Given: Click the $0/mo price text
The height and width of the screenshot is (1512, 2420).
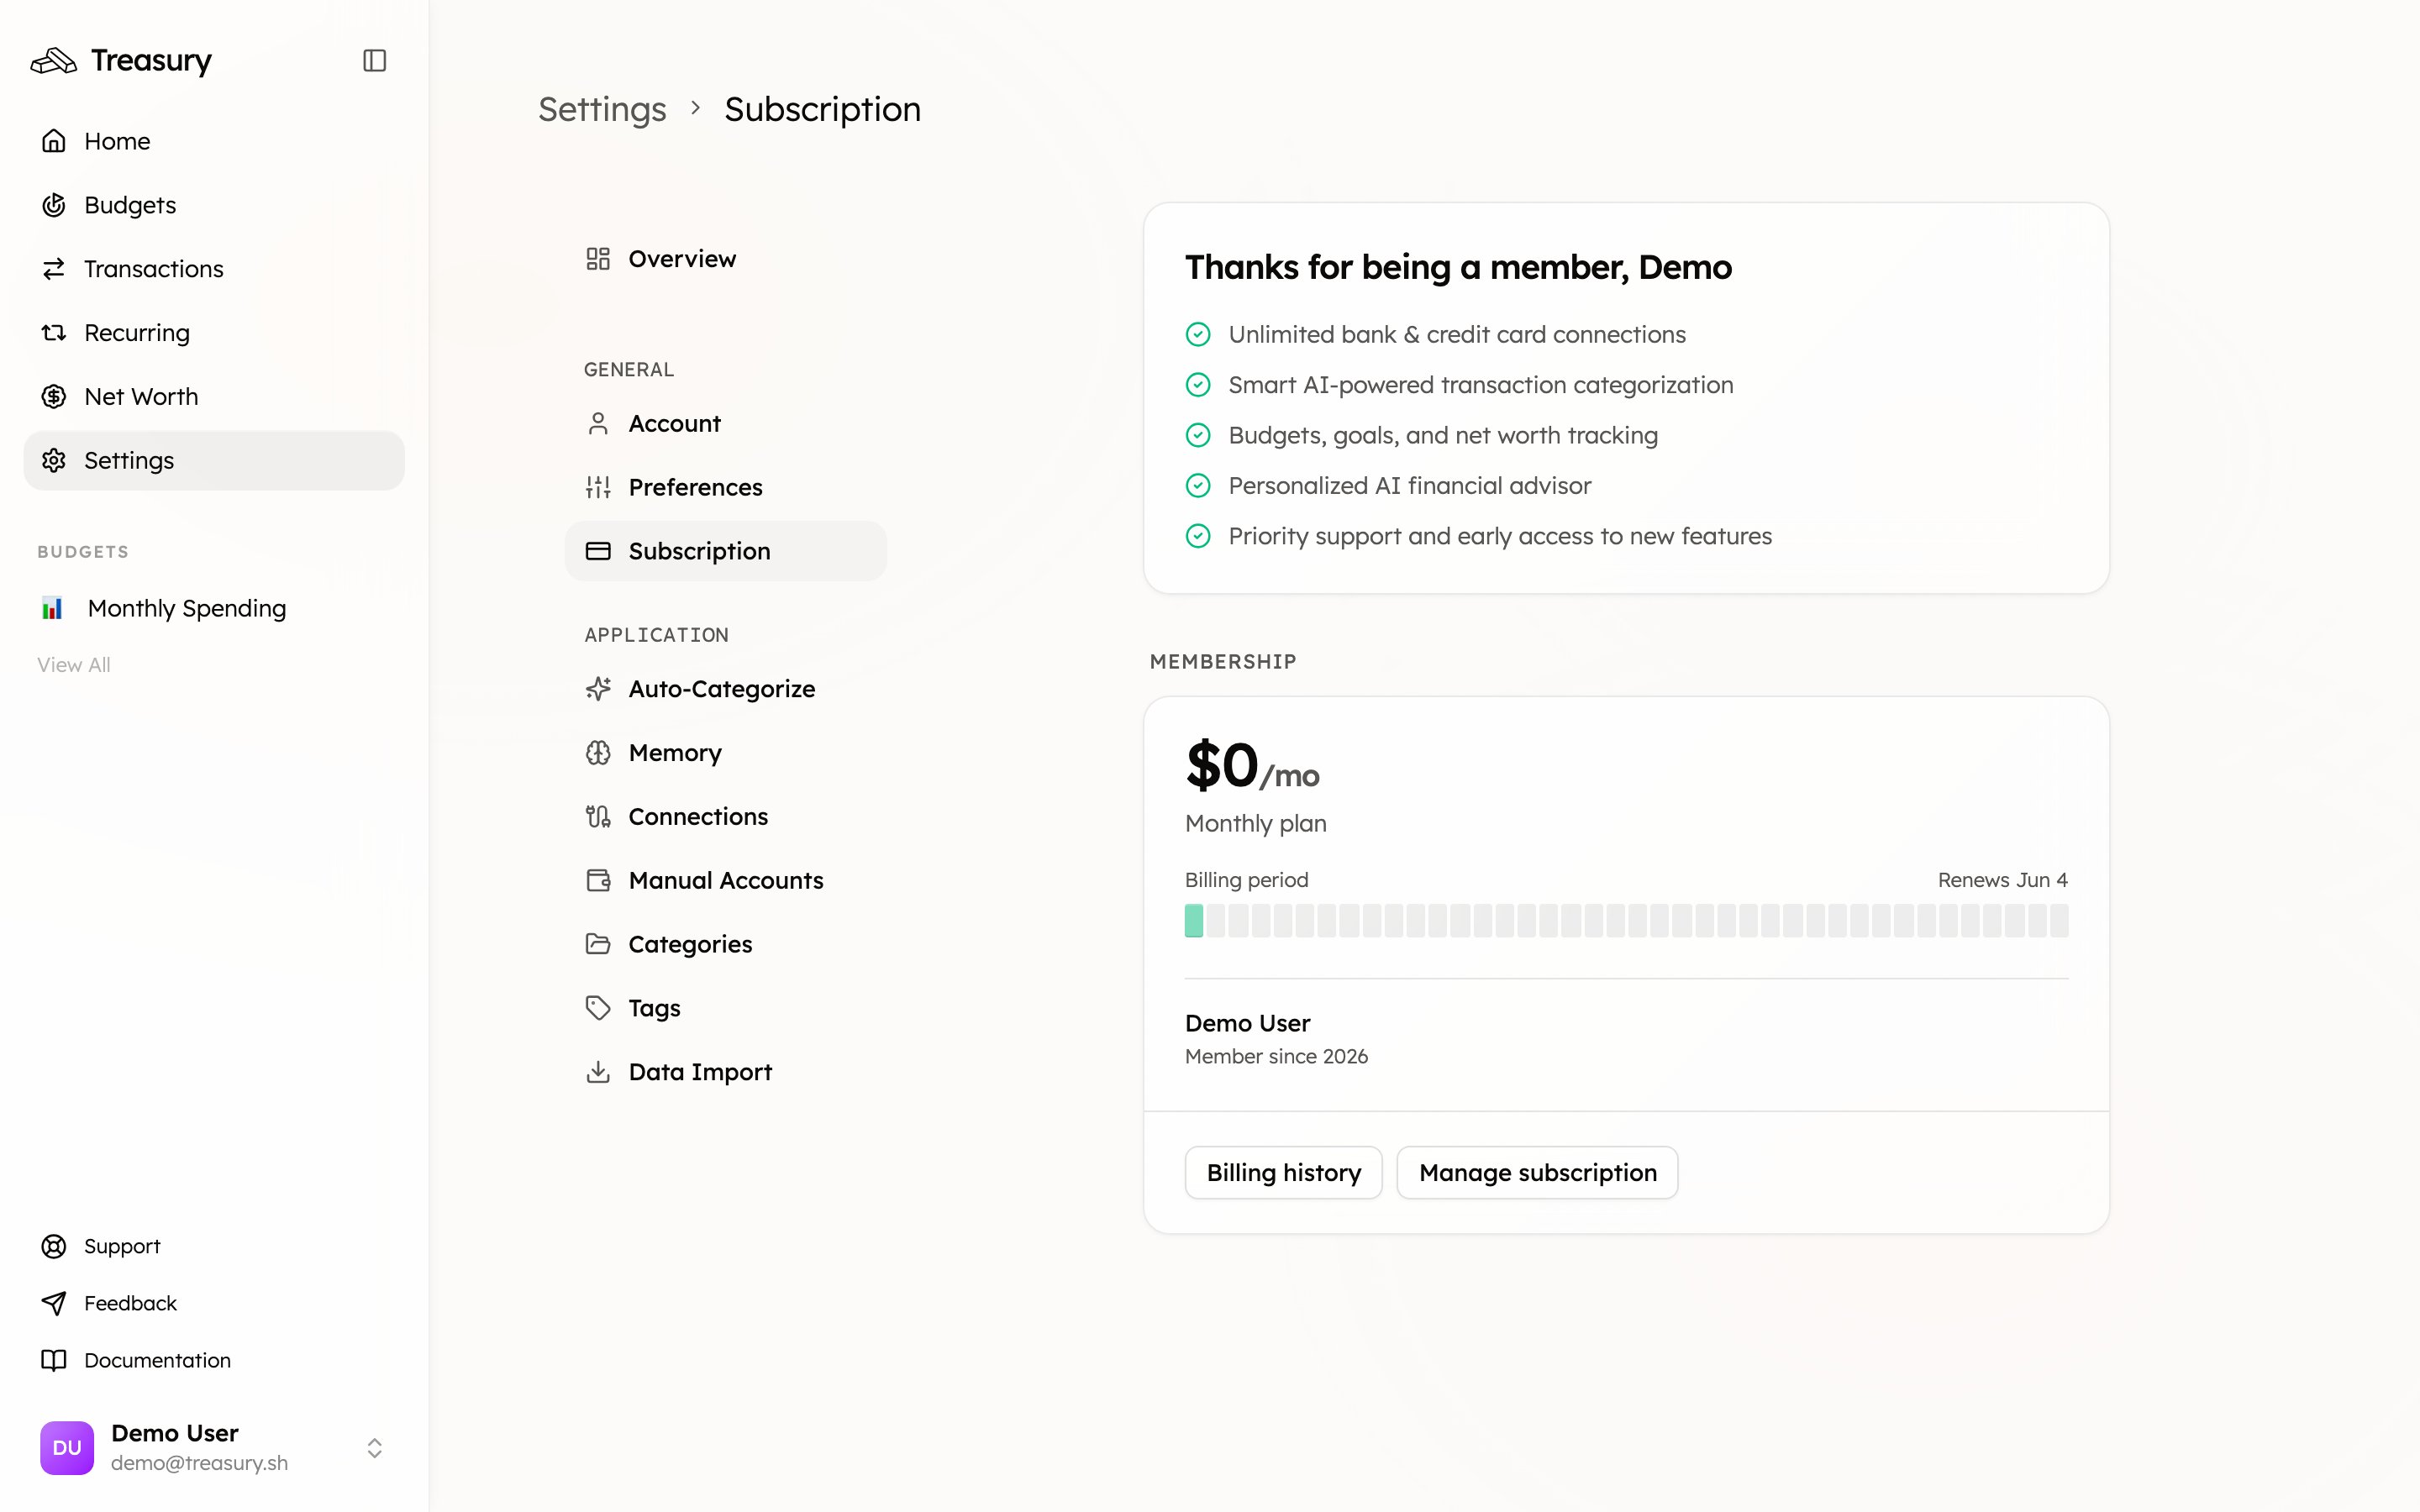Looking at the screenshot, I should [x=1252, y=766].
